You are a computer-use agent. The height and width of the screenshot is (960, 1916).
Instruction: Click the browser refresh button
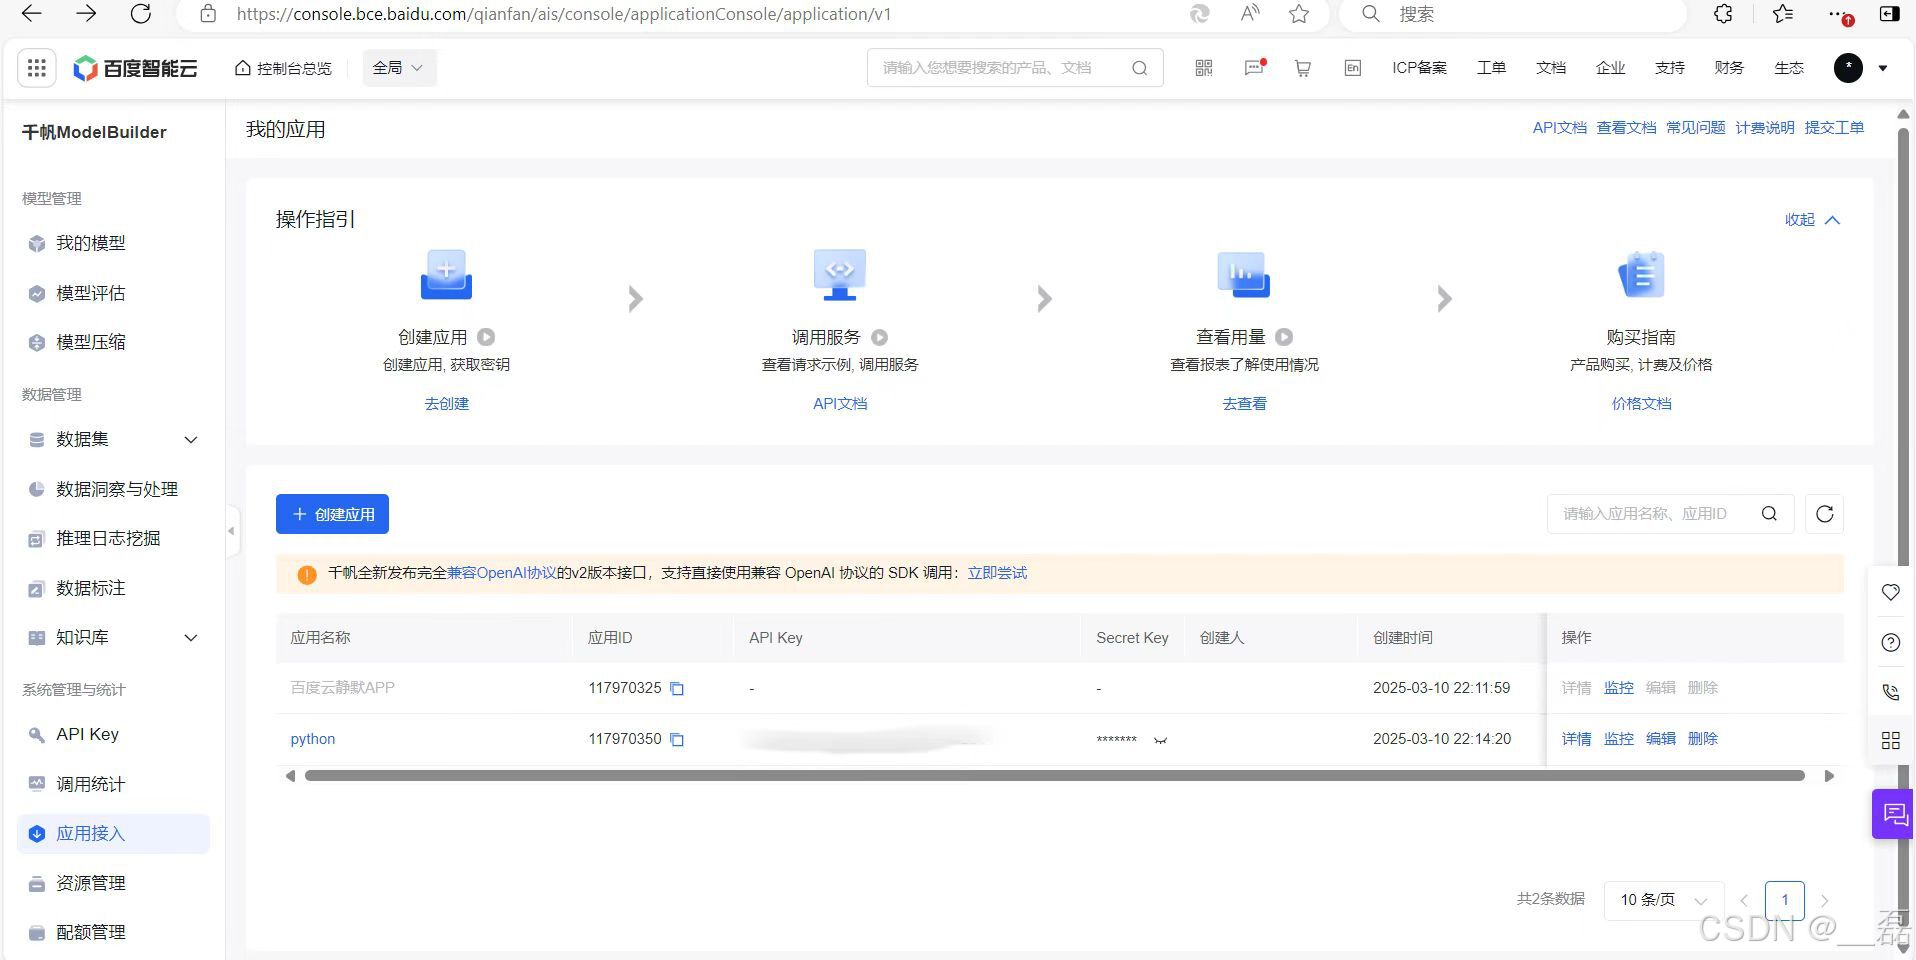(x=141, y=14)
